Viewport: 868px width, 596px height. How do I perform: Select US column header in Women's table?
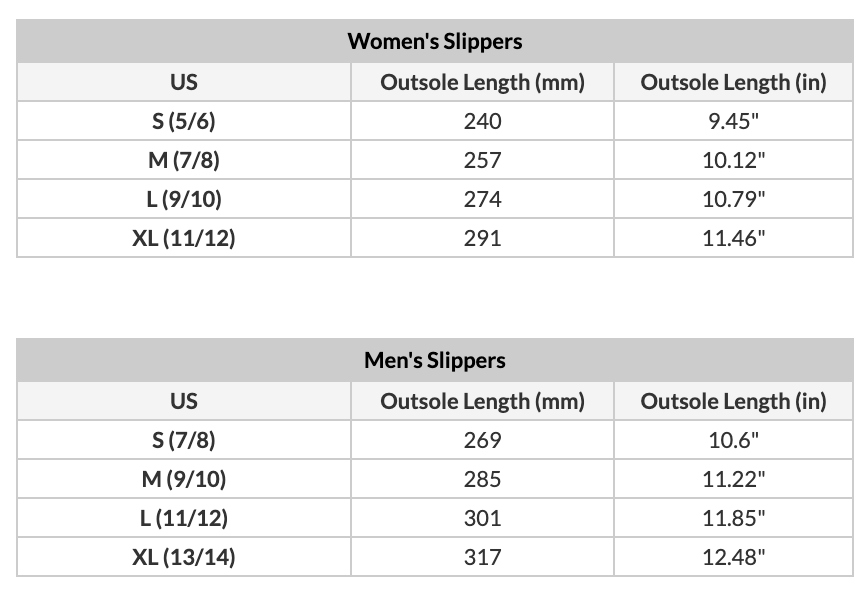tap(184, 82)
